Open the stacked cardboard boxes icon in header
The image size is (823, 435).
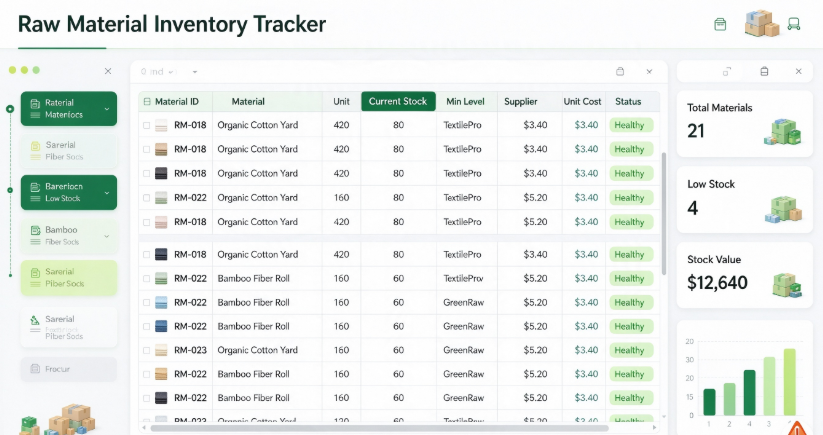(x=762, y=24)
